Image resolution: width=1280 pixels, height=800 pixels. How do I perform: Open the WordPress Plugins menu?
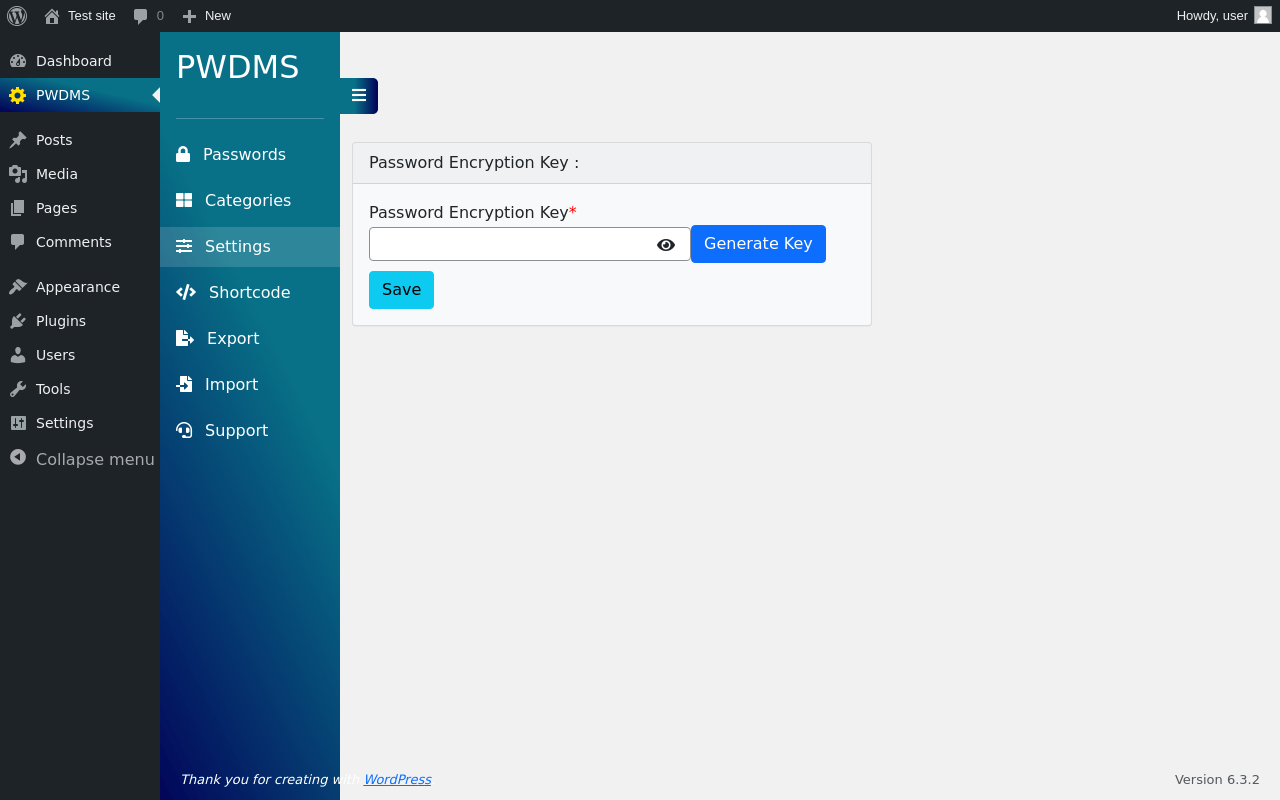80,321
